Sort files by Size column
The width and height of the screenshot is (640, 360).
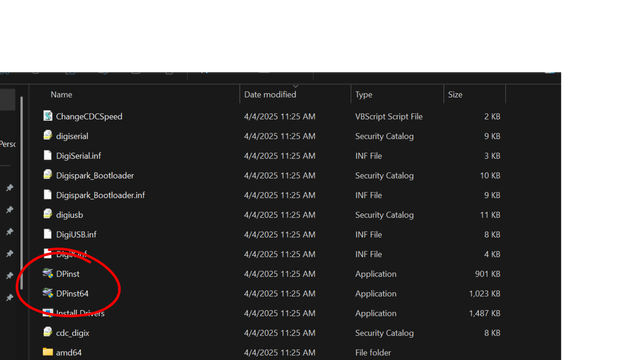click(455, 95)
